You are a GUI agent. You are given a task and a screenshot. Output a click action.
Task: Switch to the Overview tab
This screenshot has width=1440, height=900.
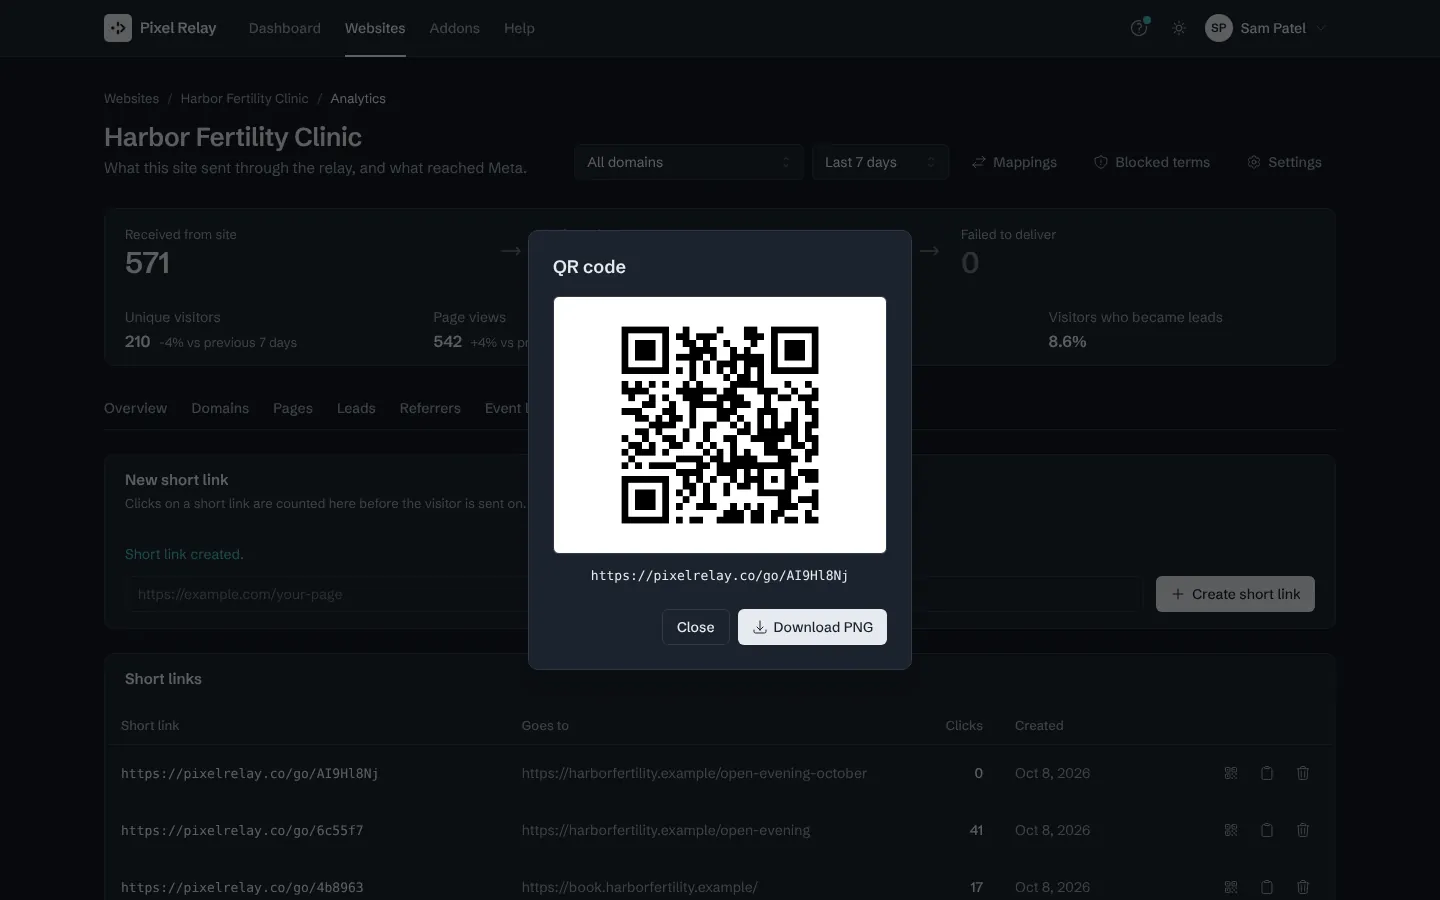[x=136, y=408]
